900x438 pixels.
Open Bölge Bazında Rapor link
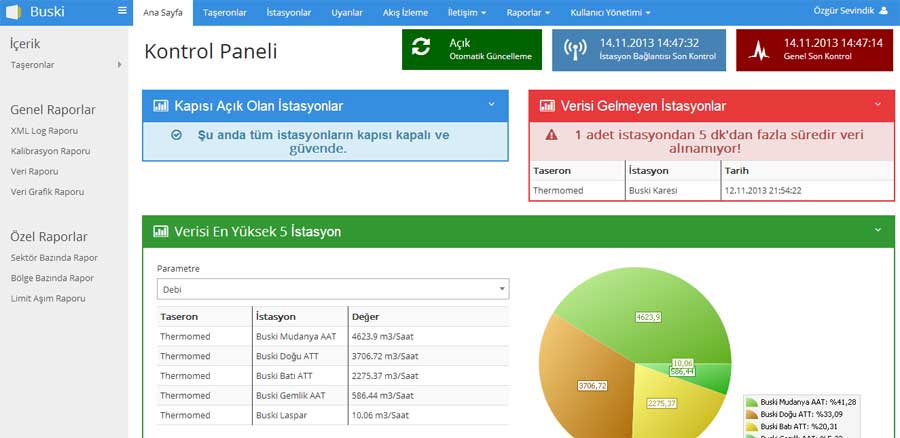point(52,278)
